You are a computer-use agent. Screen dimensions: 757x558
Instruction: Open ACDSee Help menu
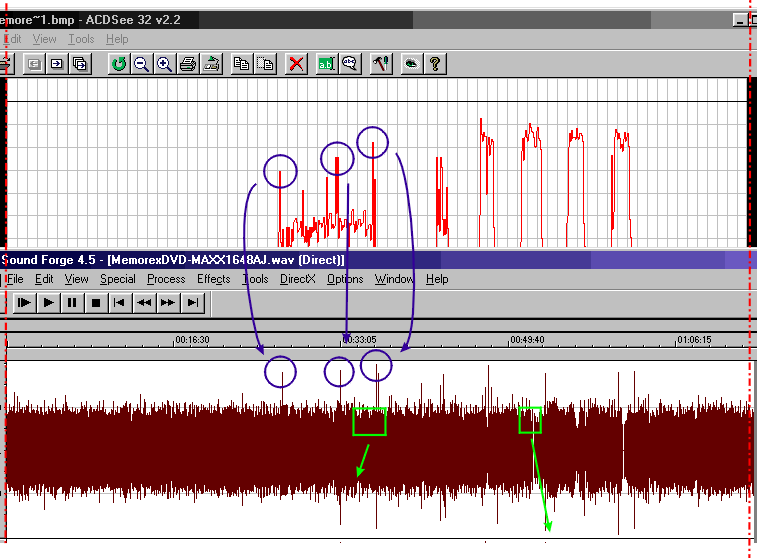117,39
